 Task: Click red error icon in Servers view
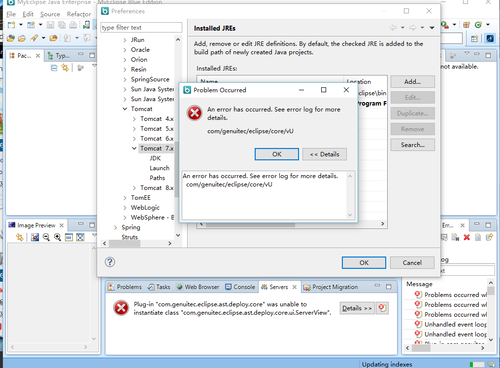click(121, 308)
